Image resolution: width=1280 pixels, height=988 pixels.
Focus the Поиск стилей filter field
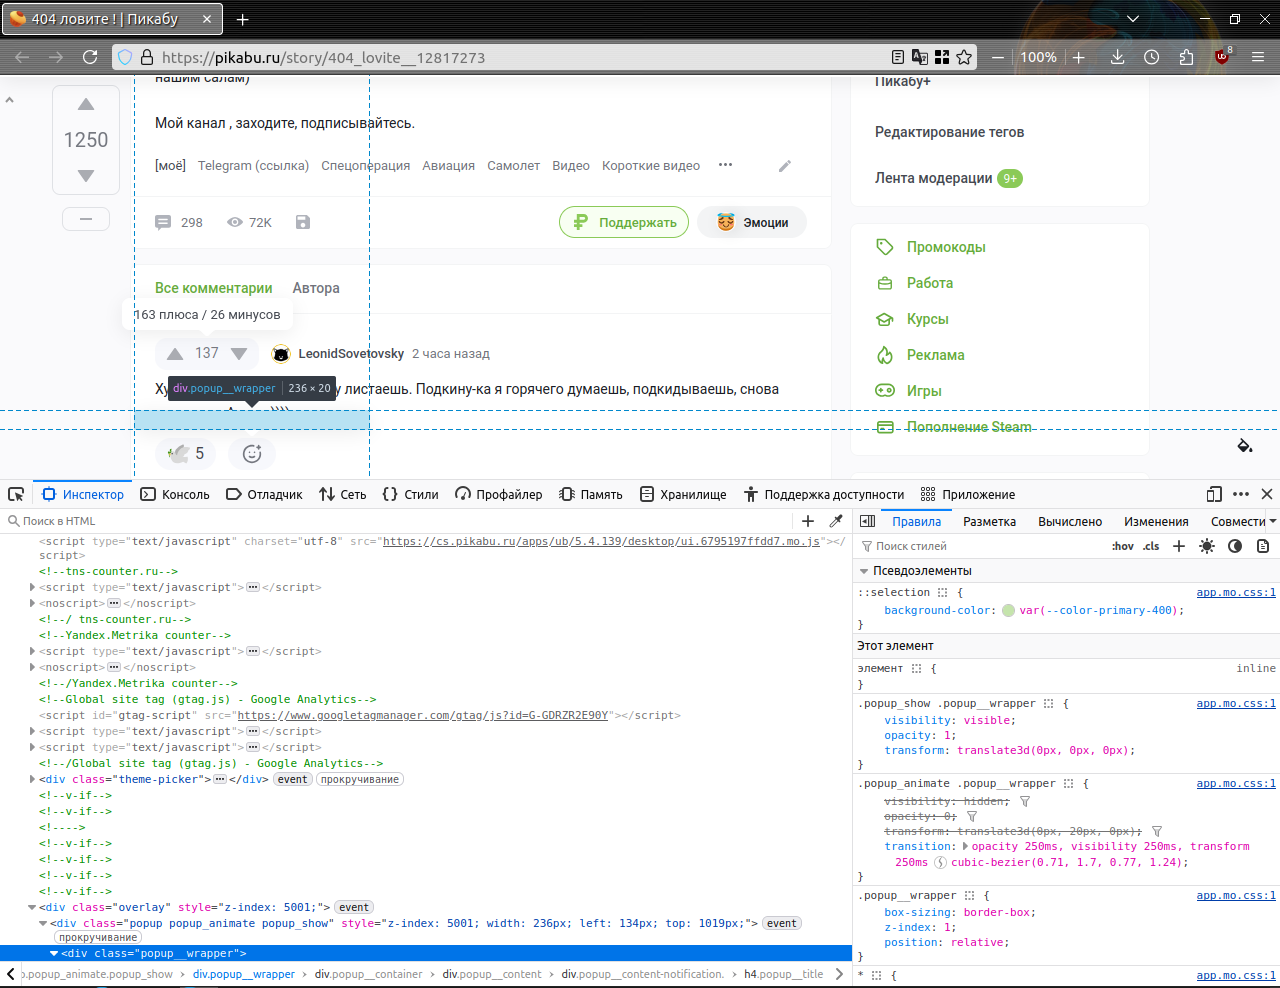(x=980, y=546)
